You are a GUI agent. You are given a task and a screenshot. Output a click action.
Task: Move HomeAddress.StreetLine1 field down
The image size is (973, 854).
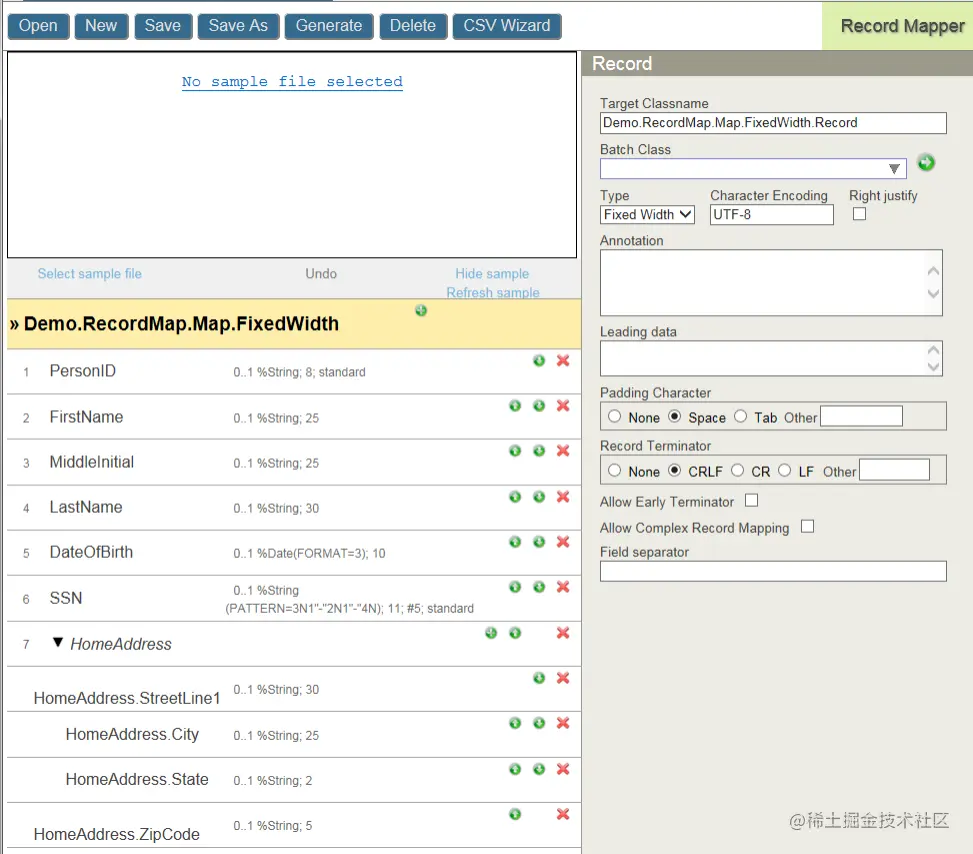(539, 678)
